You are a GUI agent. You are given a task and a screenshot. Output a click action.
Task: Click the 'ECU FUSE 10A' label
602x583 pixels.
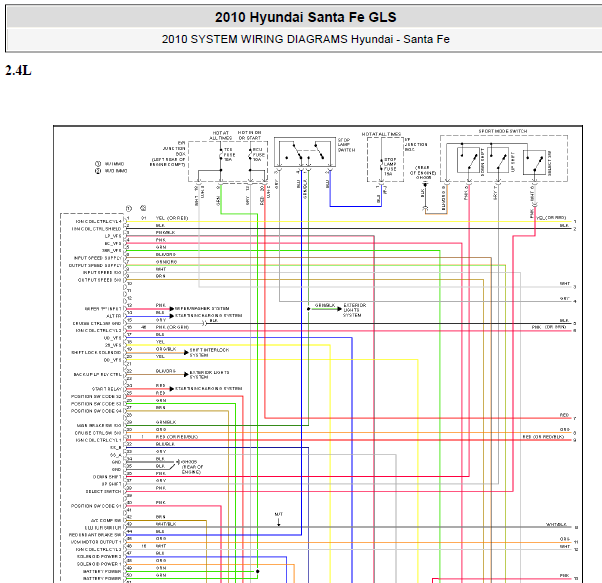pyautogui.click(x=258, y=154)
